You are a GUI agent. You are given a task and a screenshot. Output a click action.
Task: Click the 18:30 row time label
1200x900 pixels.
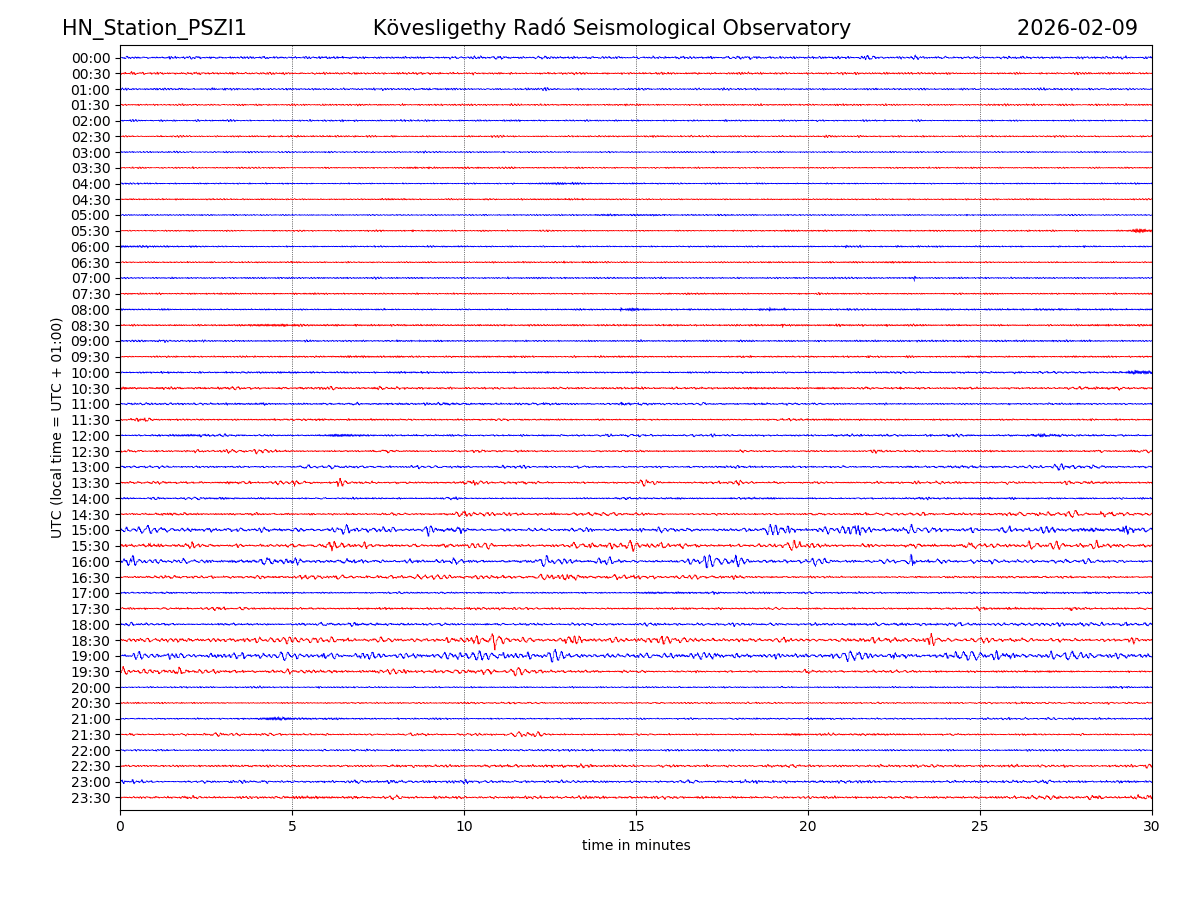coord(91,641)
